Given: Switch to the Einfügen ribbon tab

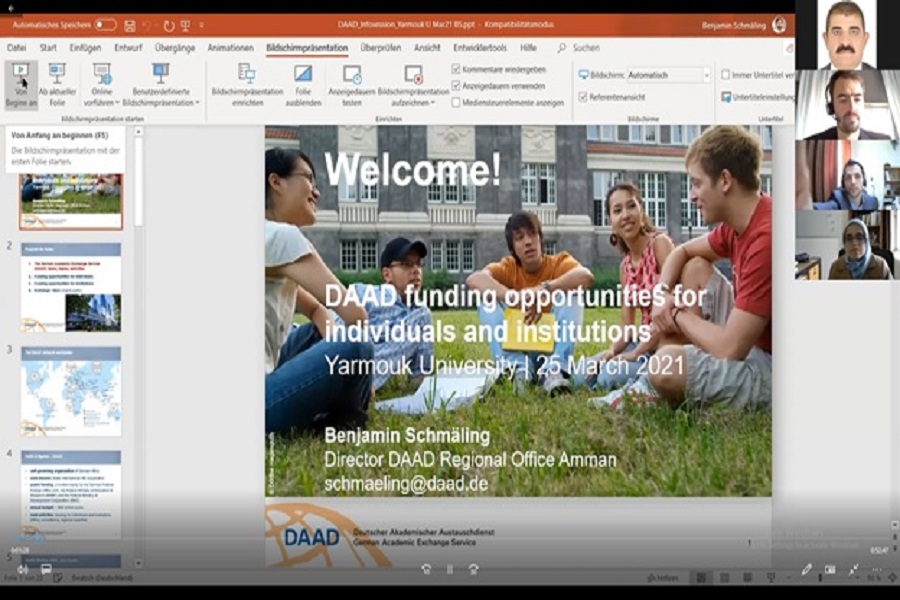Looking at the screenshot, I should pos(85,48).
